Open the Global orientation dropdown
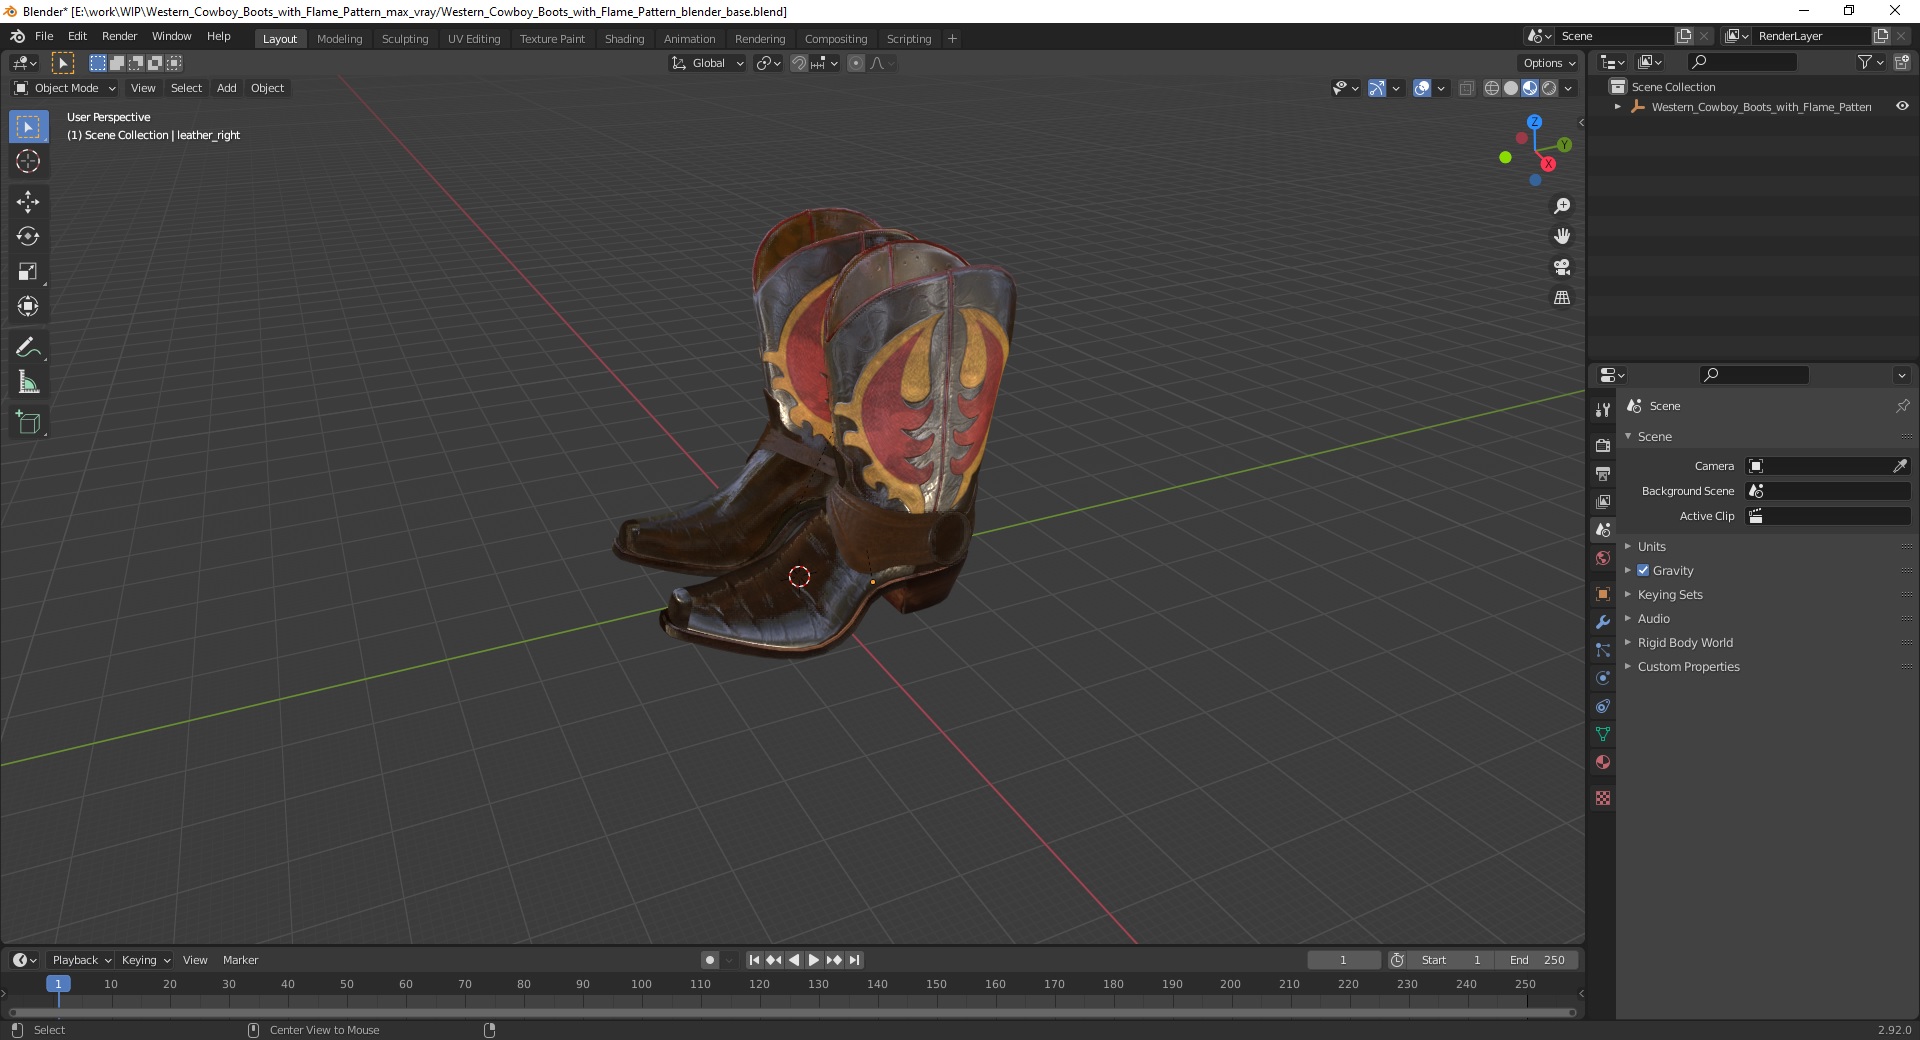This screenshot has width=1920, height=1040. point(708,63)
